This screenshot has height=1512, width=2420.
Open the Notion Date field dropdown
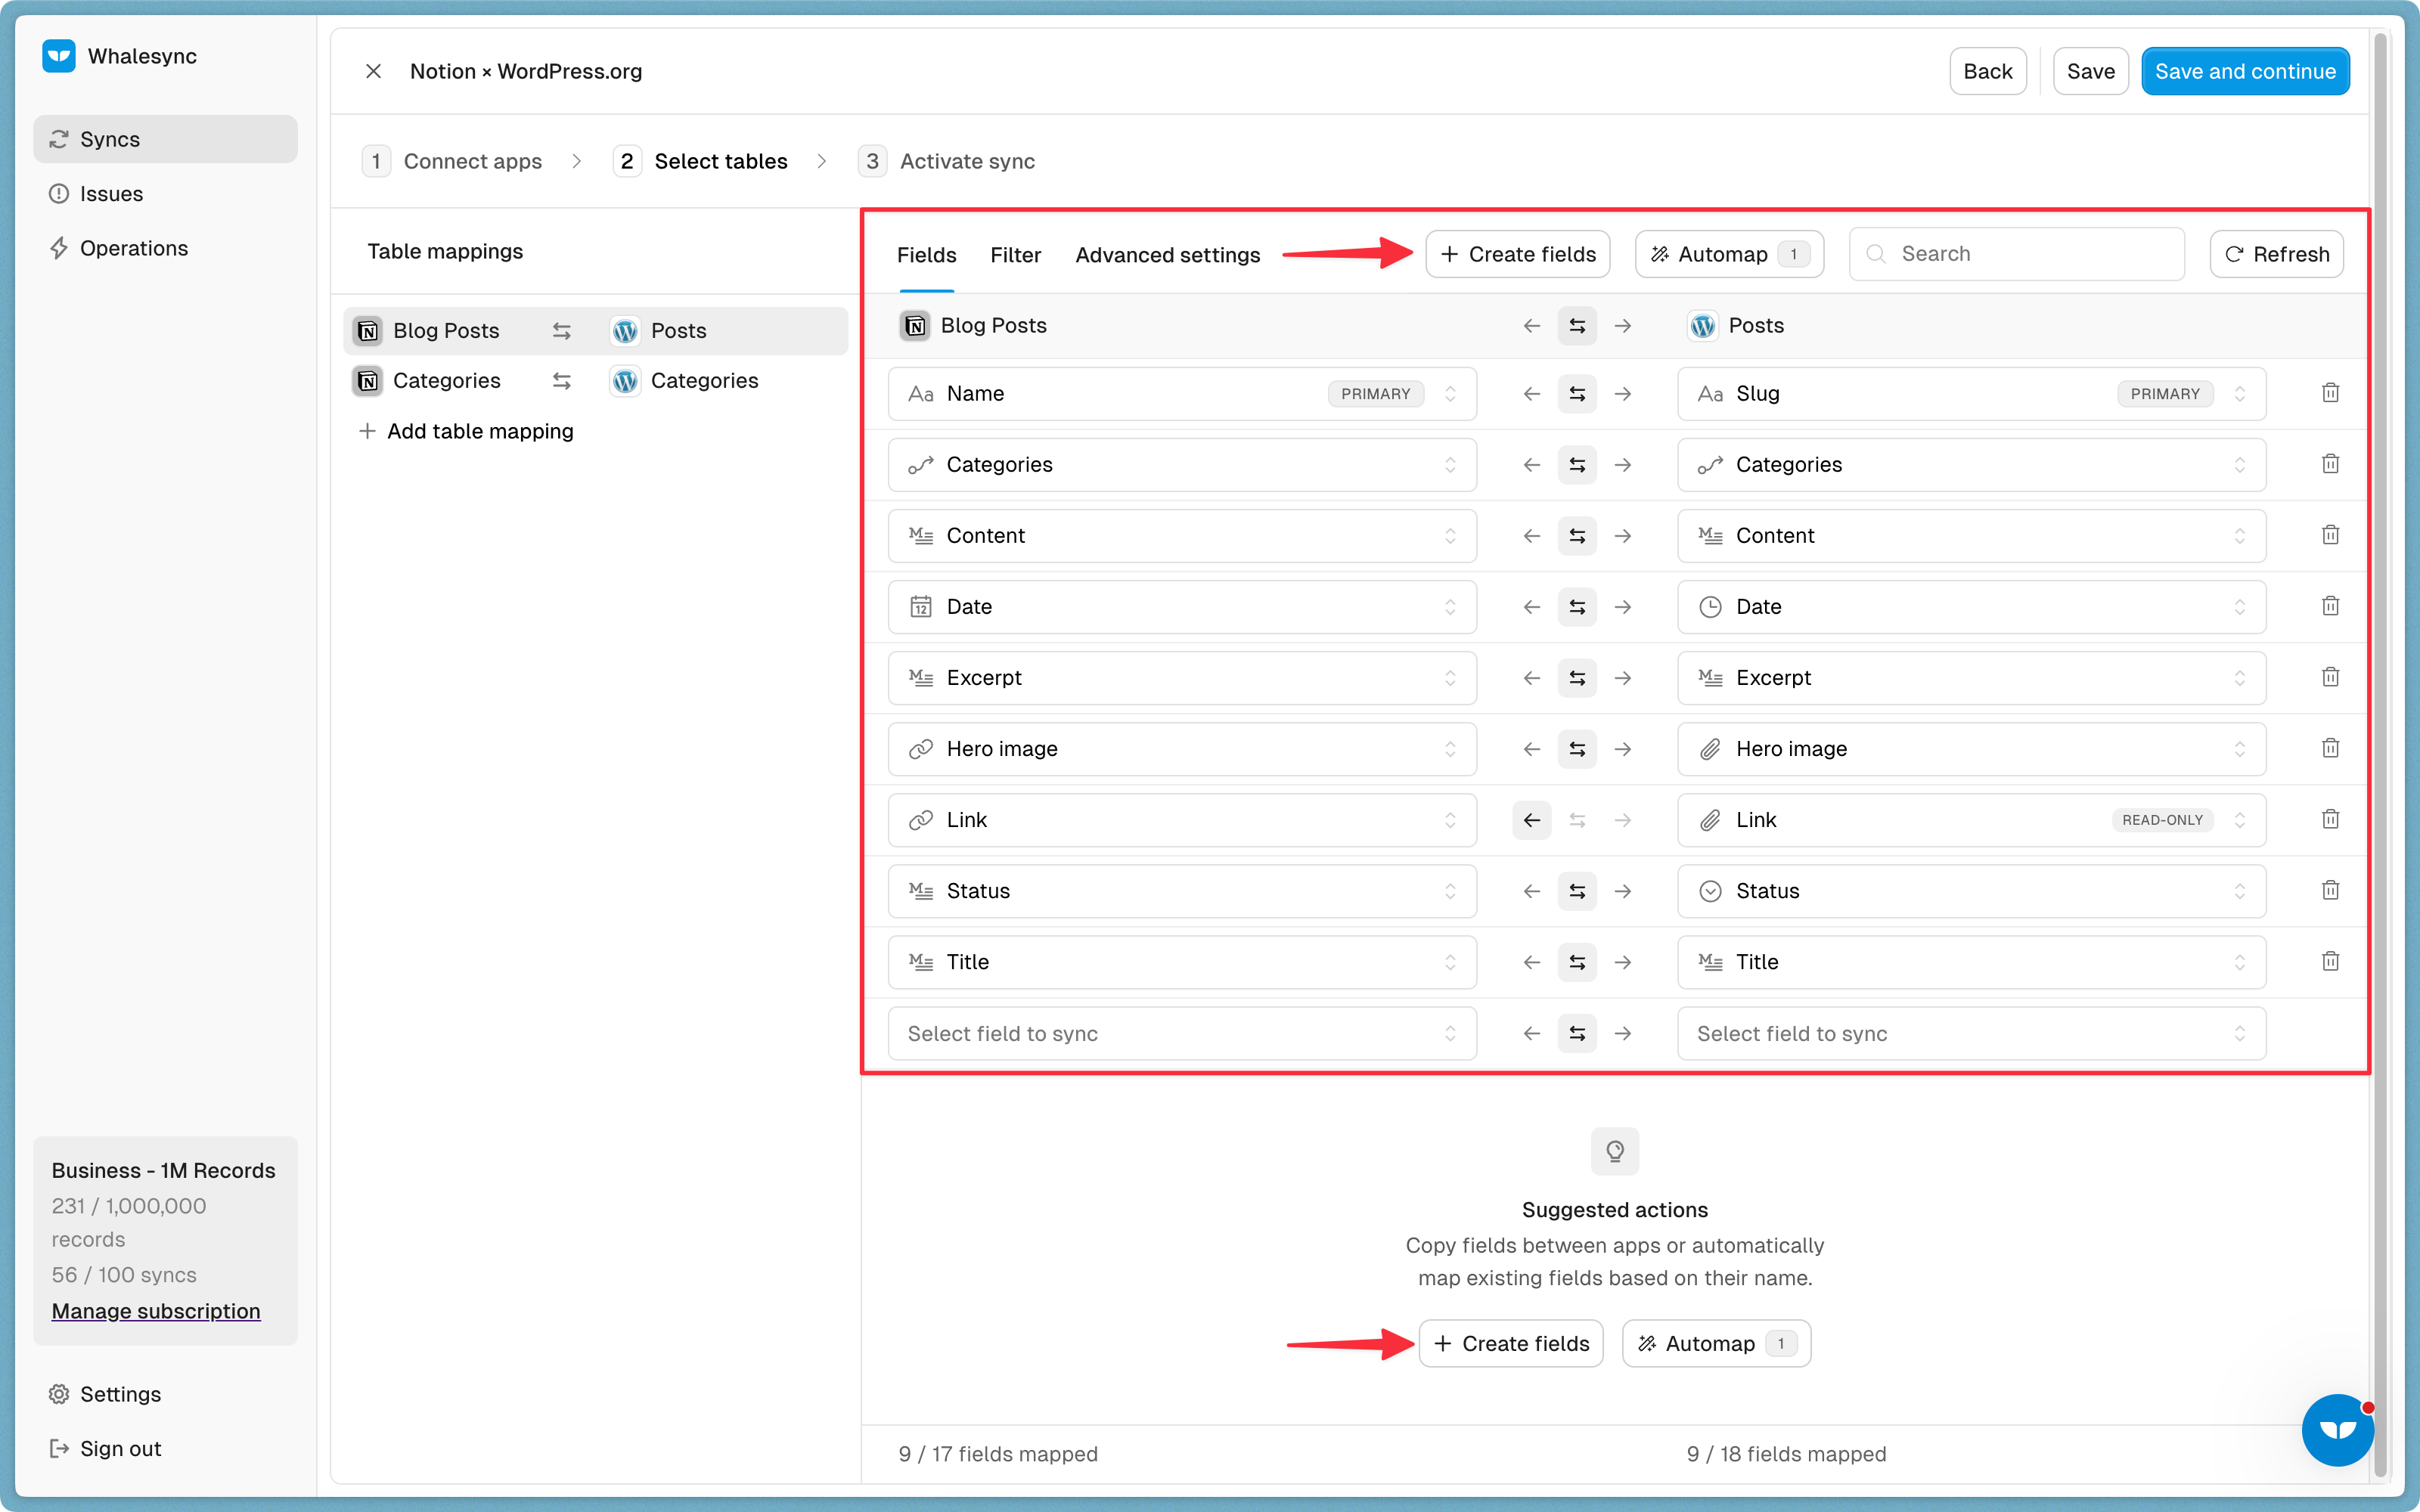[1182, 607]
